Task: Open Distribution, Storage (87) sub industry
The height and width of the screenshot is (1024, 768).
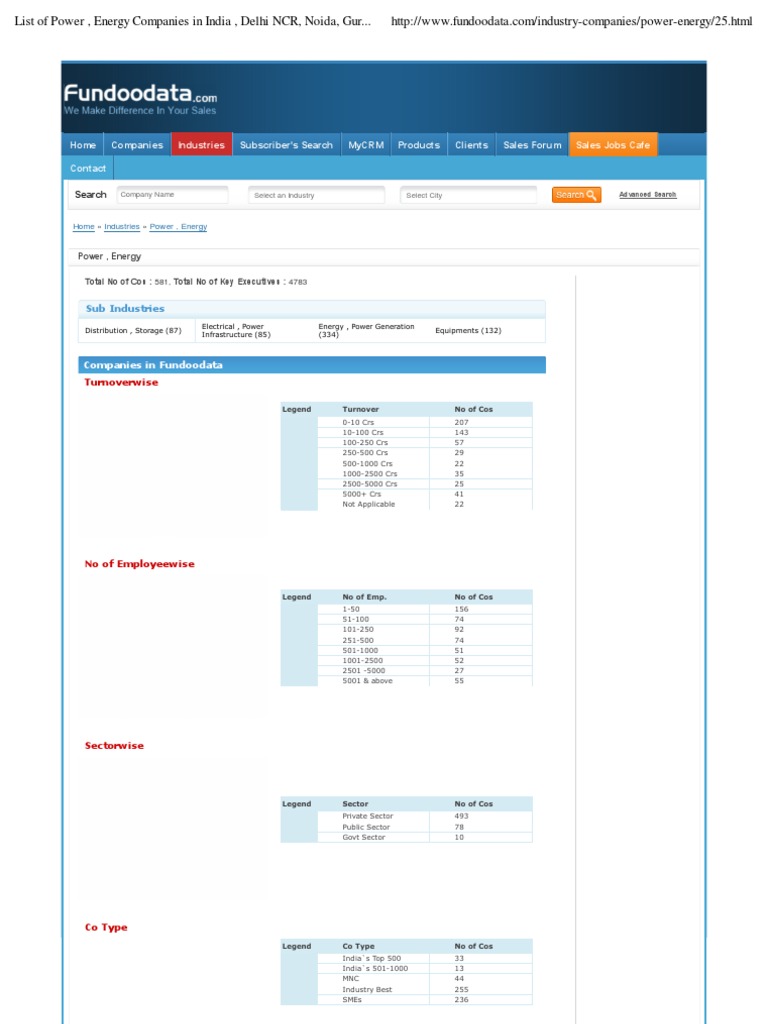Action: click(x=133, y=330)
